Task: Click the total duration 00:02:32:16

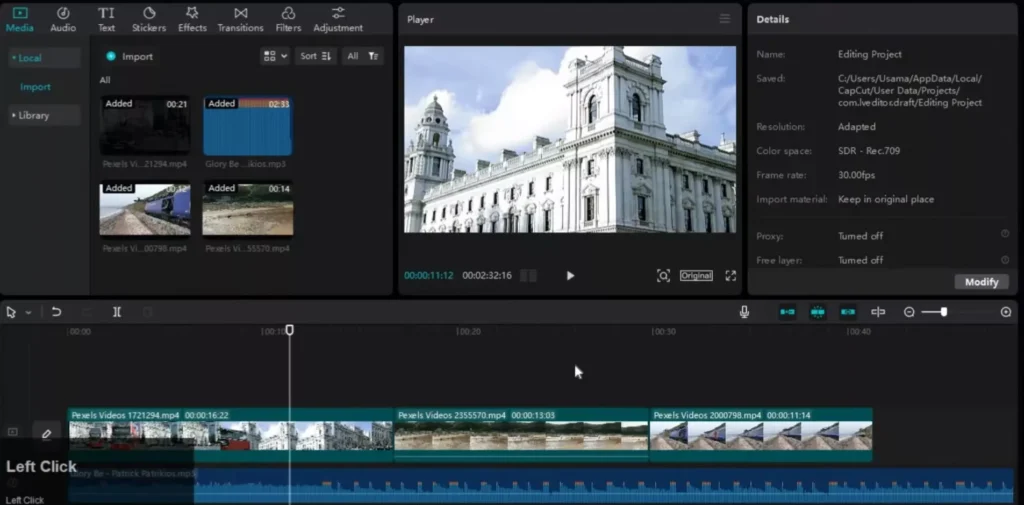Action: coord(487,276)
